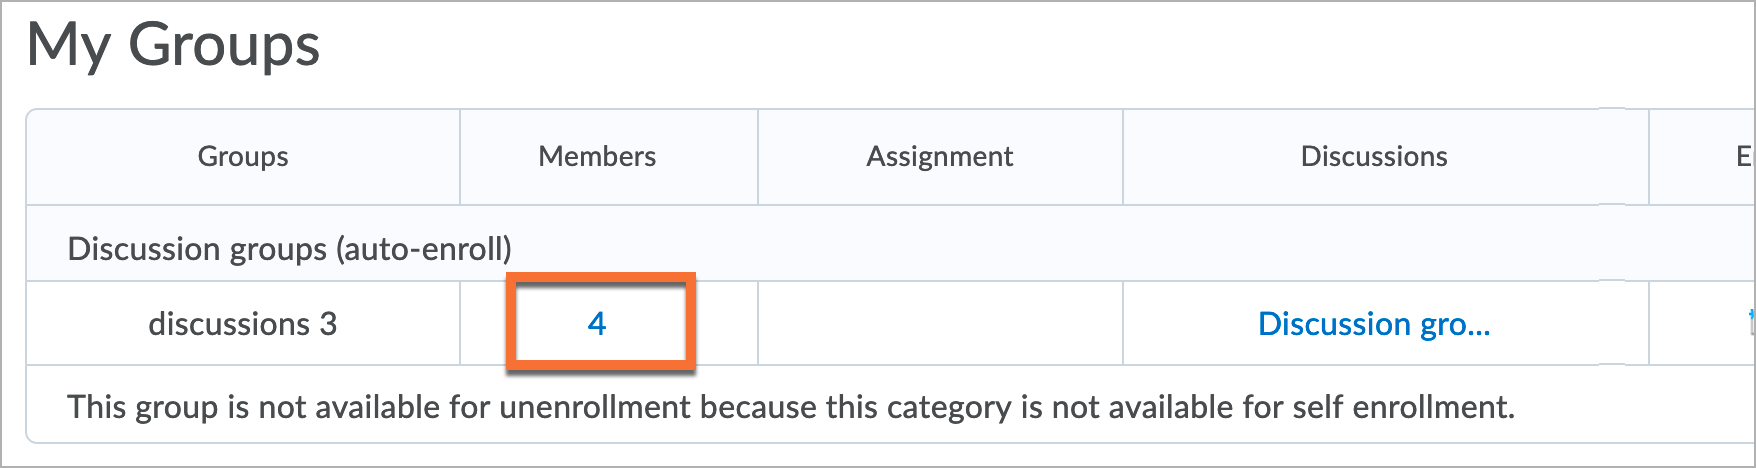Click the Members column header
This screenshot has width=1756, height=468.
tap(597, 156)
